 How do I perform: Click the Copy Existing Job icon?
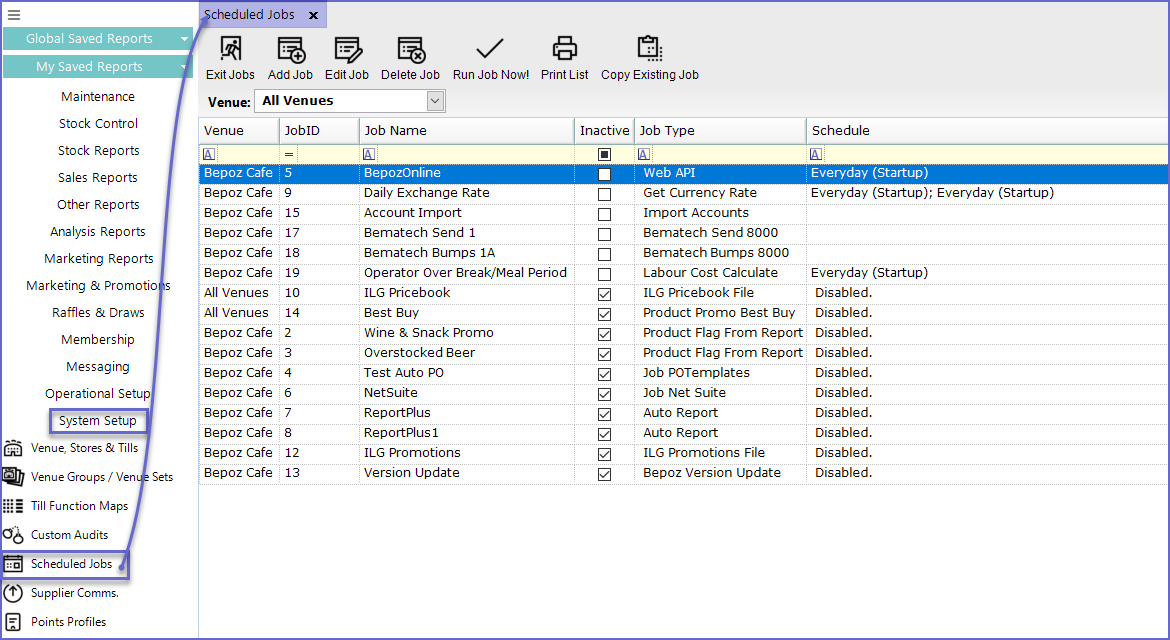click(650, 49)
